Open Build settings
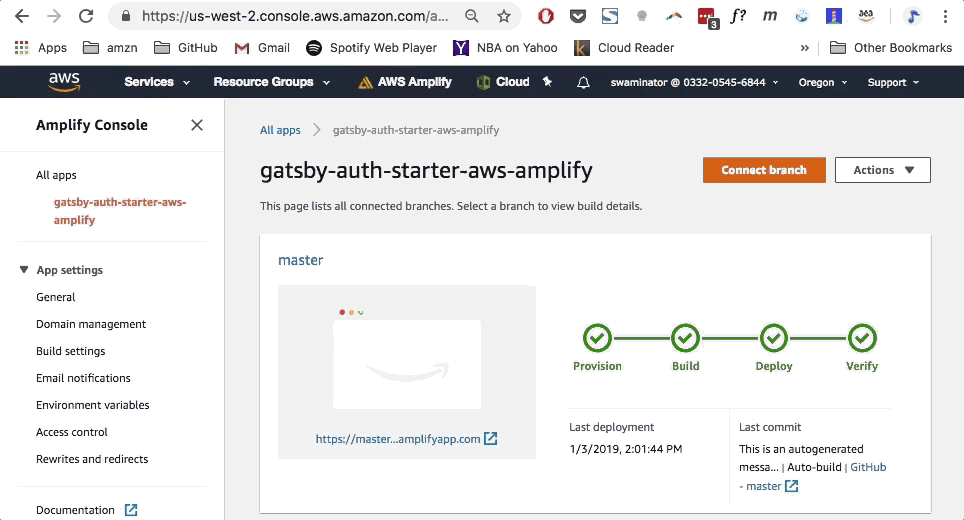Image resolution: width=964 pixels, height=520 pixels. pos(71,351)
